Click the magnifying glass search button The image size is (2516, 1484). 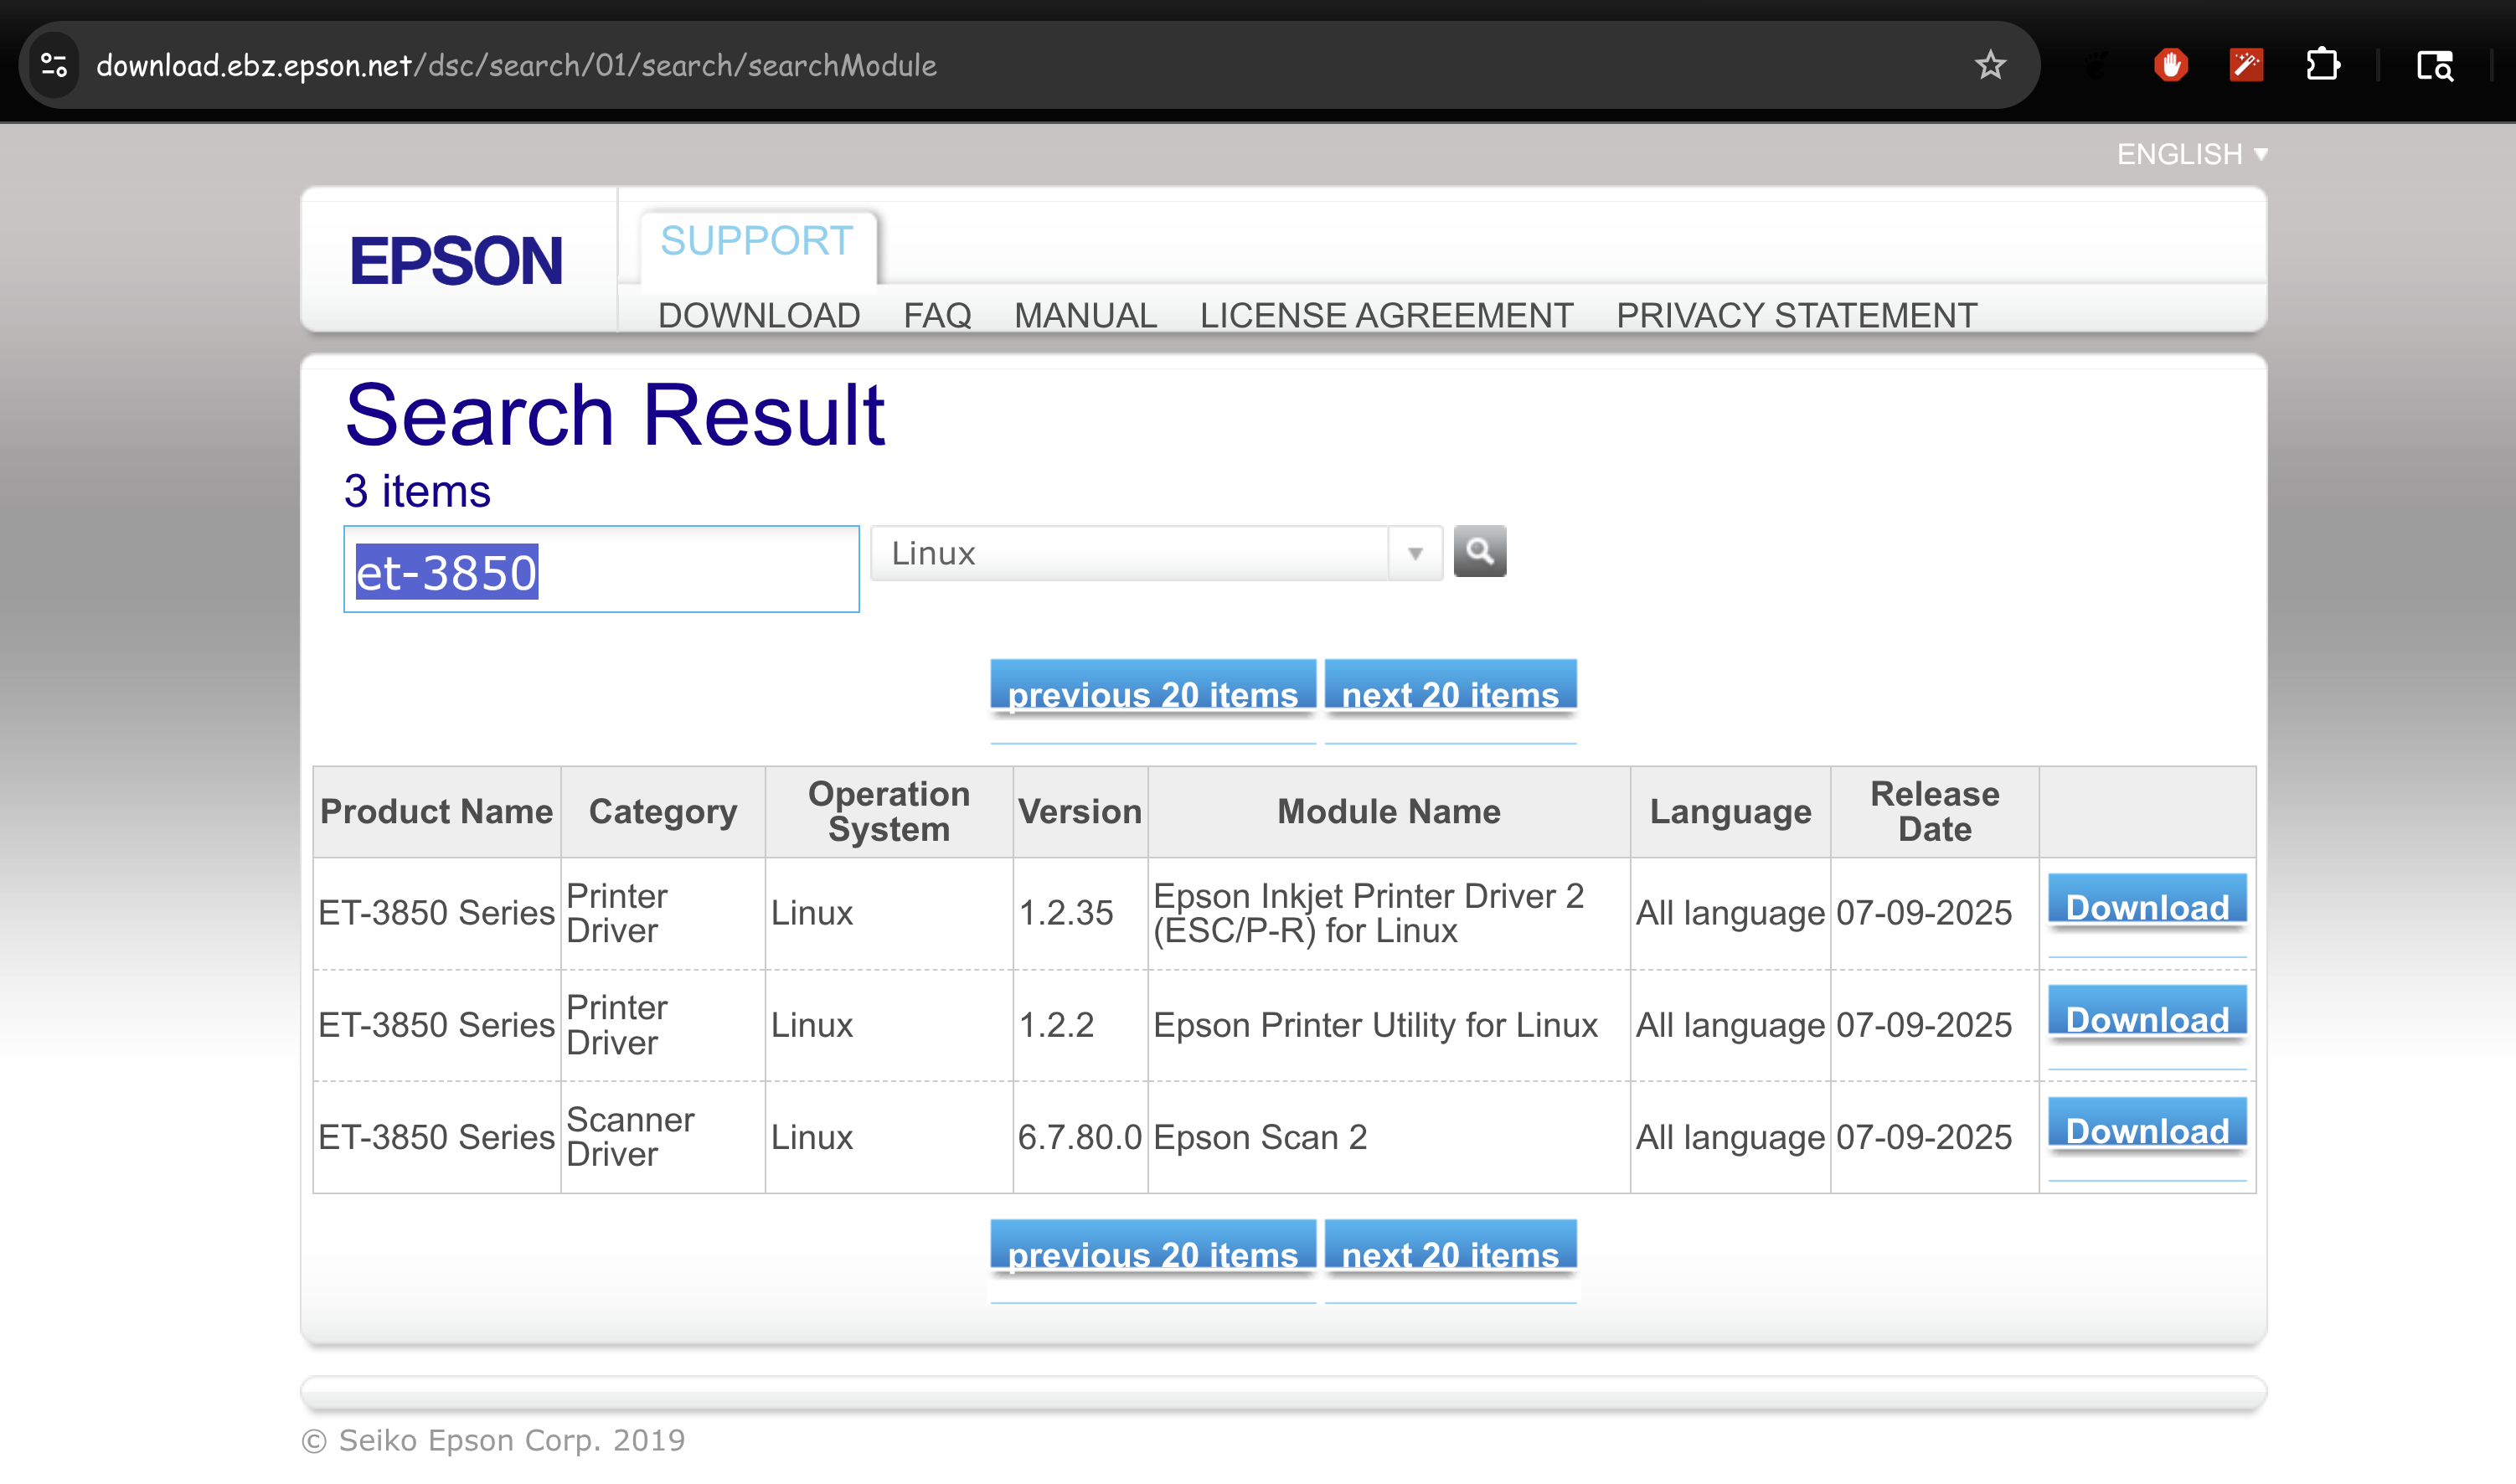pyautogui.click(x=1479, y=551)
